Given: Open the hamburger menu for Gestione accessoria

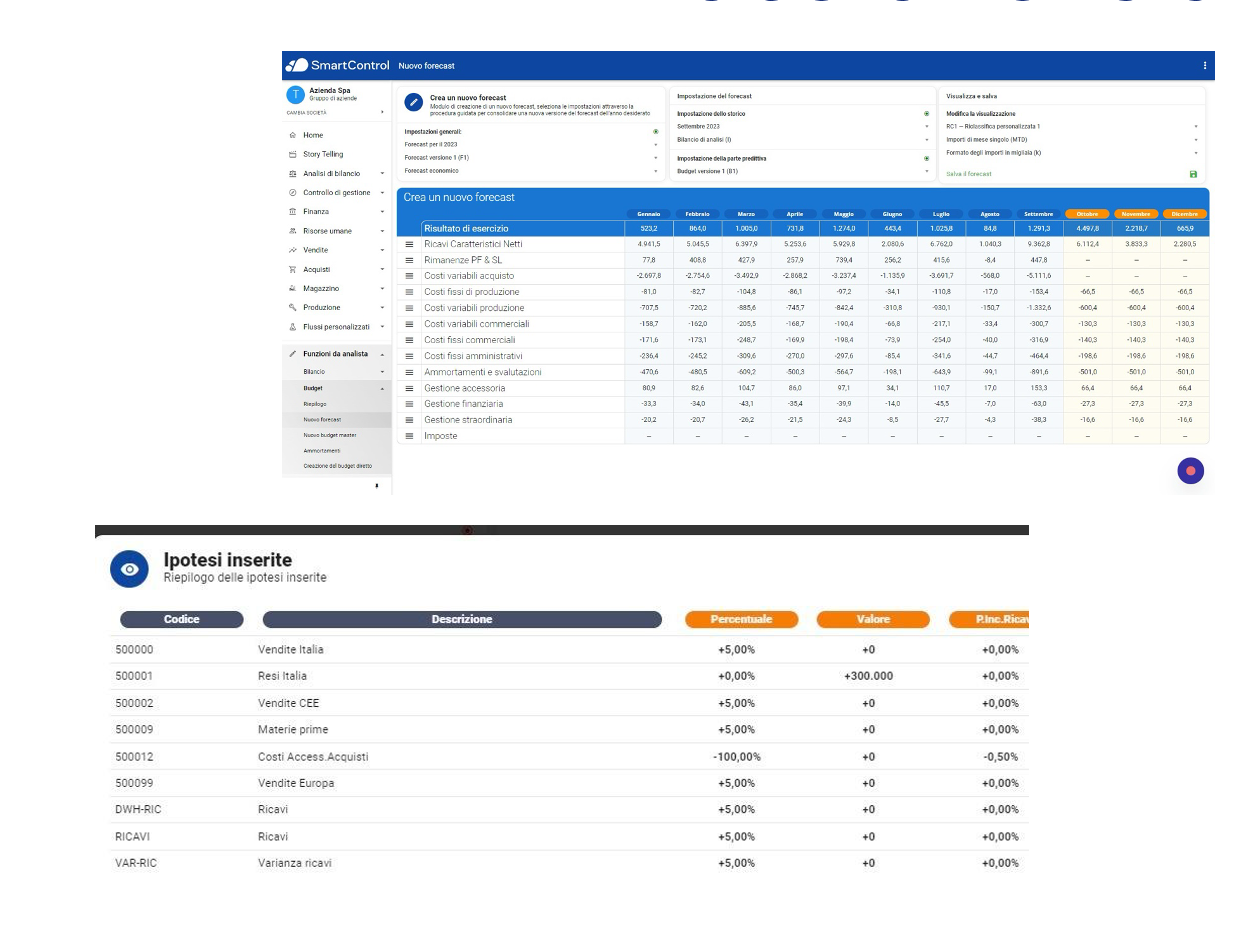Looking at the screenshot, I should pos(409,388).
